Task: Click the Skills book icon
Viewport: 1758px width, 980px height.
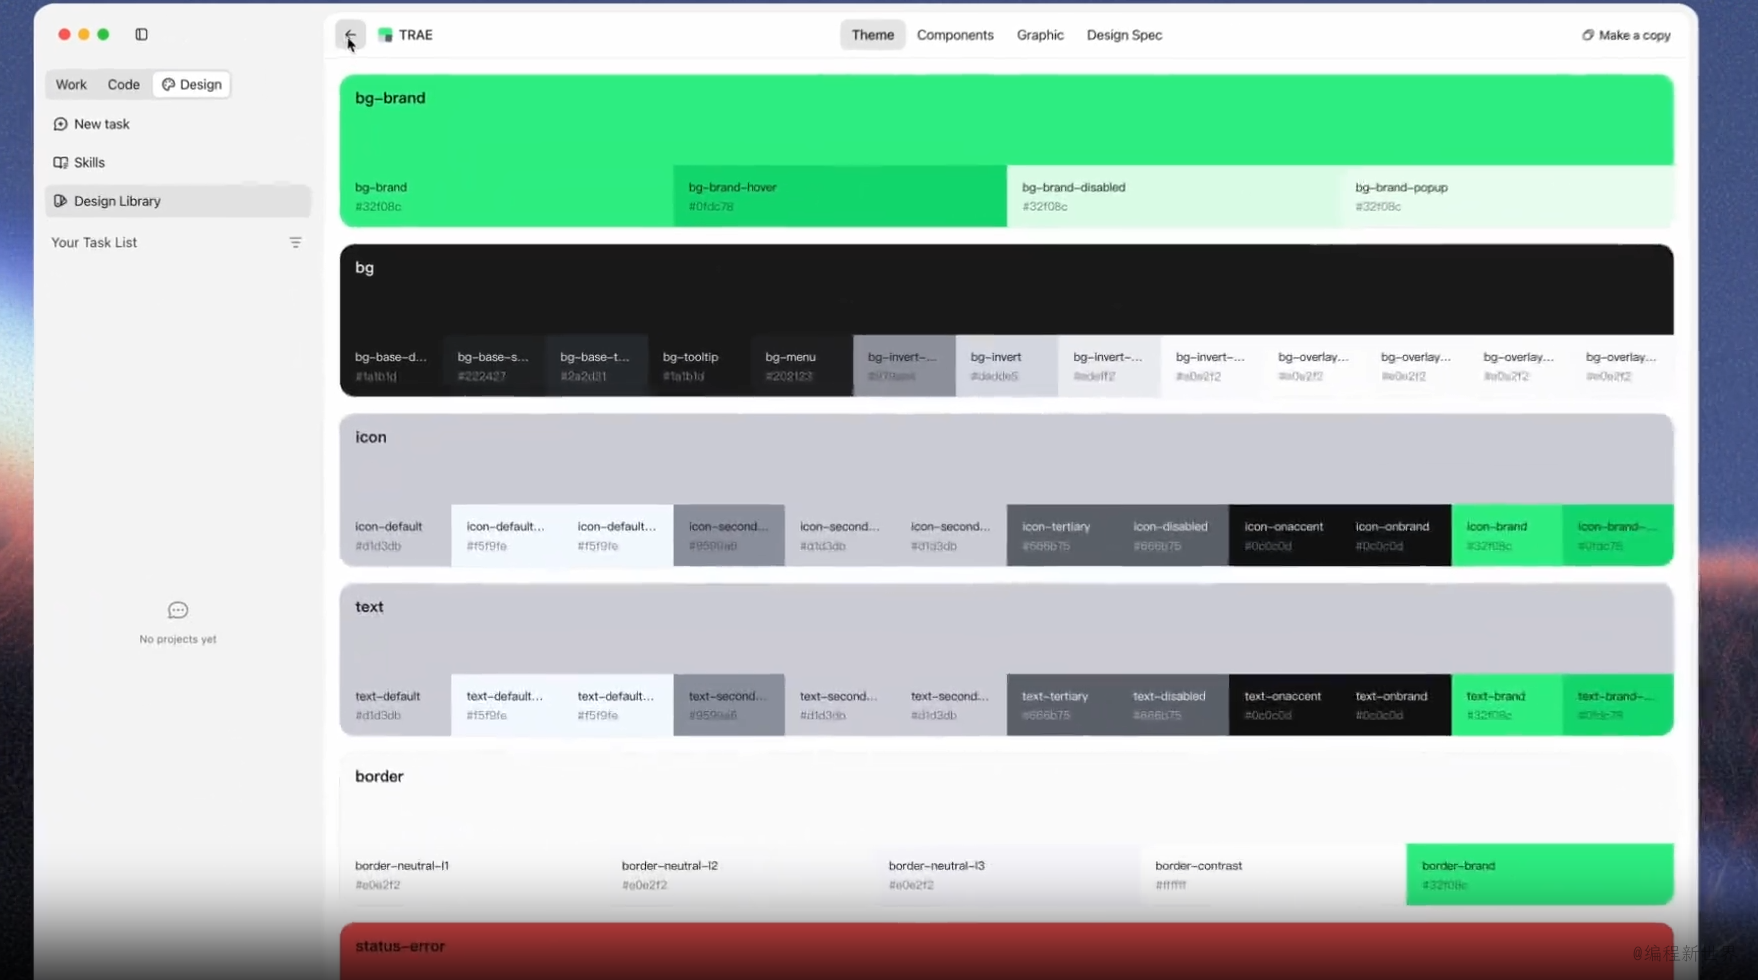Action: (x=60, y=162)
